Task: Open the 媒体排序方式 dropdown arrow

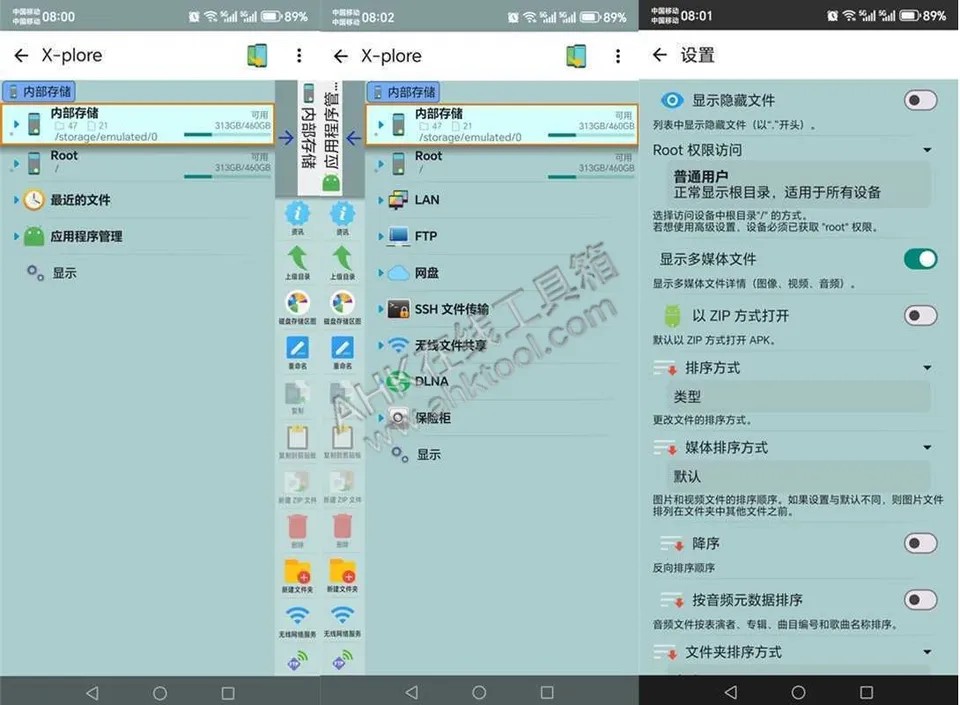Action: pyautogui.click(x=928, y=447)
